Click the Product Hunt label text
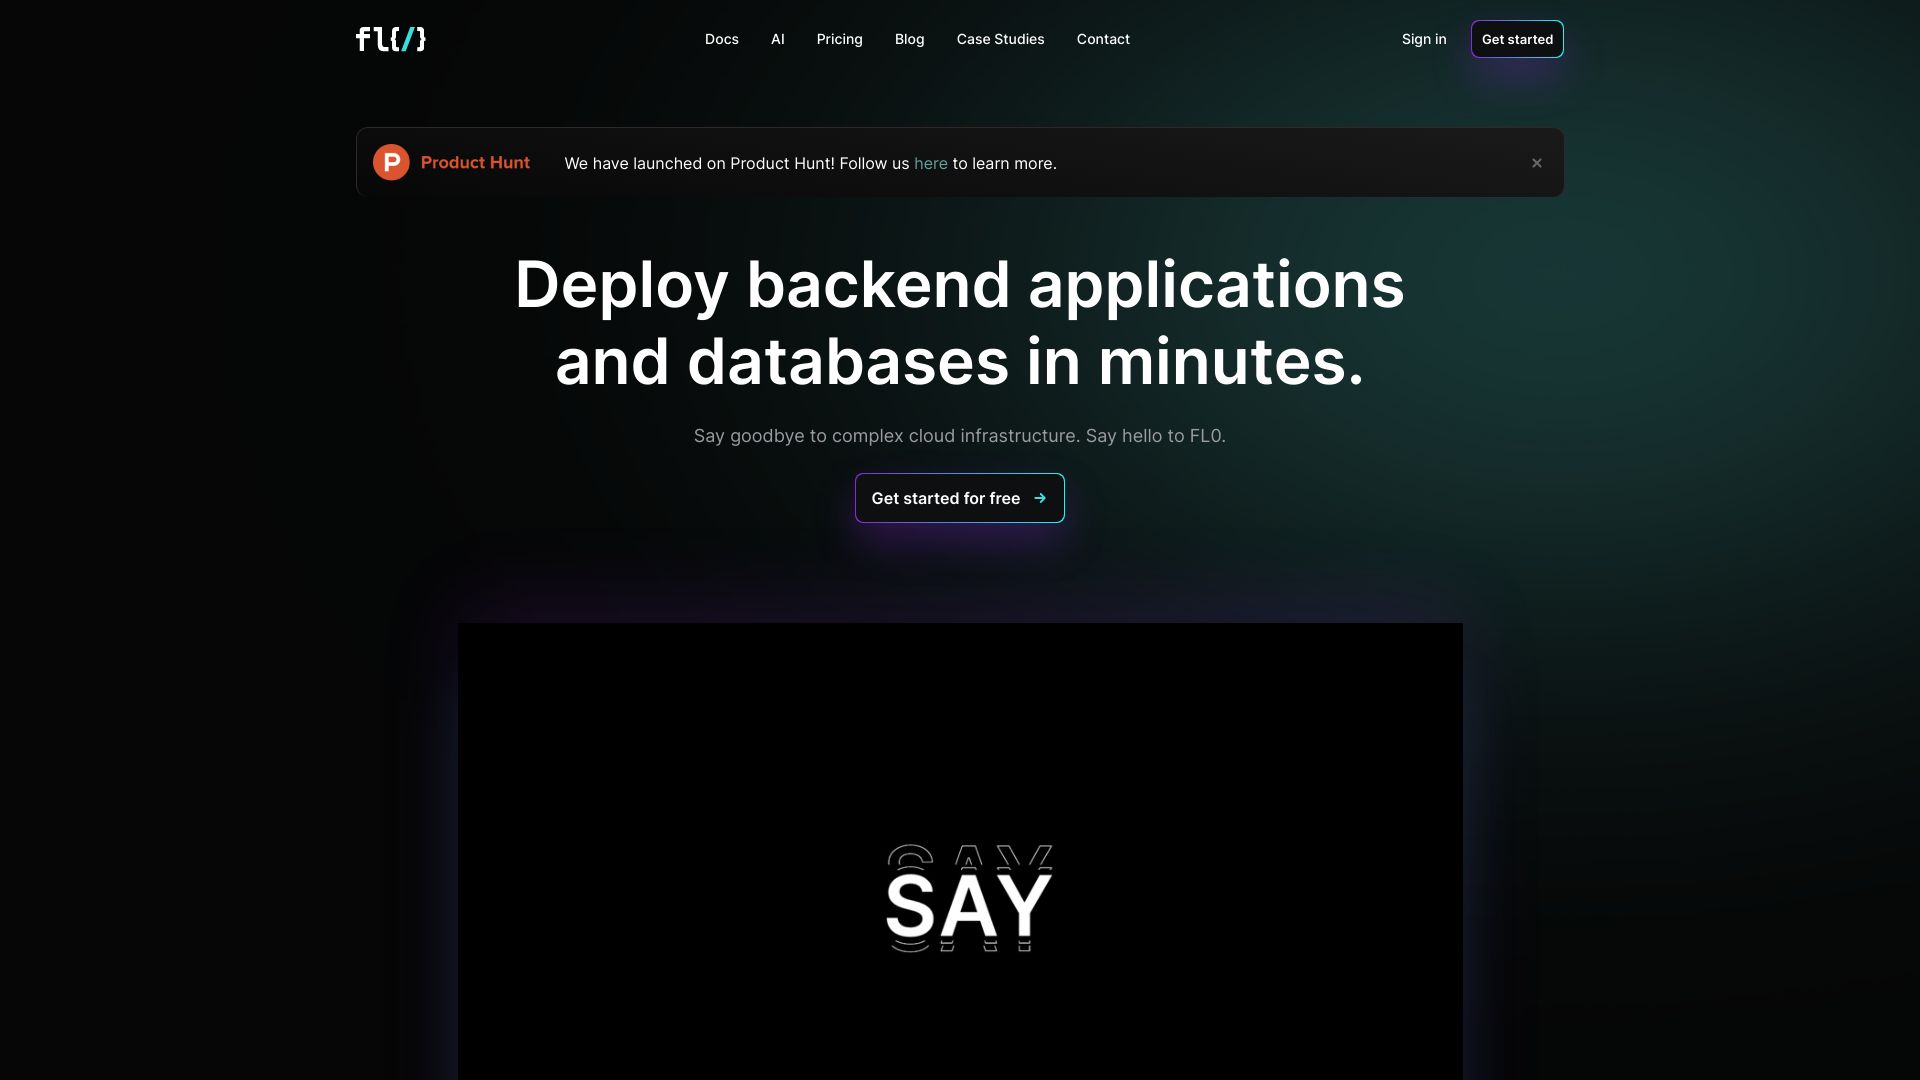This screenshot has width=1920, height=1080. pyautogui.click(x=475, y=162)
